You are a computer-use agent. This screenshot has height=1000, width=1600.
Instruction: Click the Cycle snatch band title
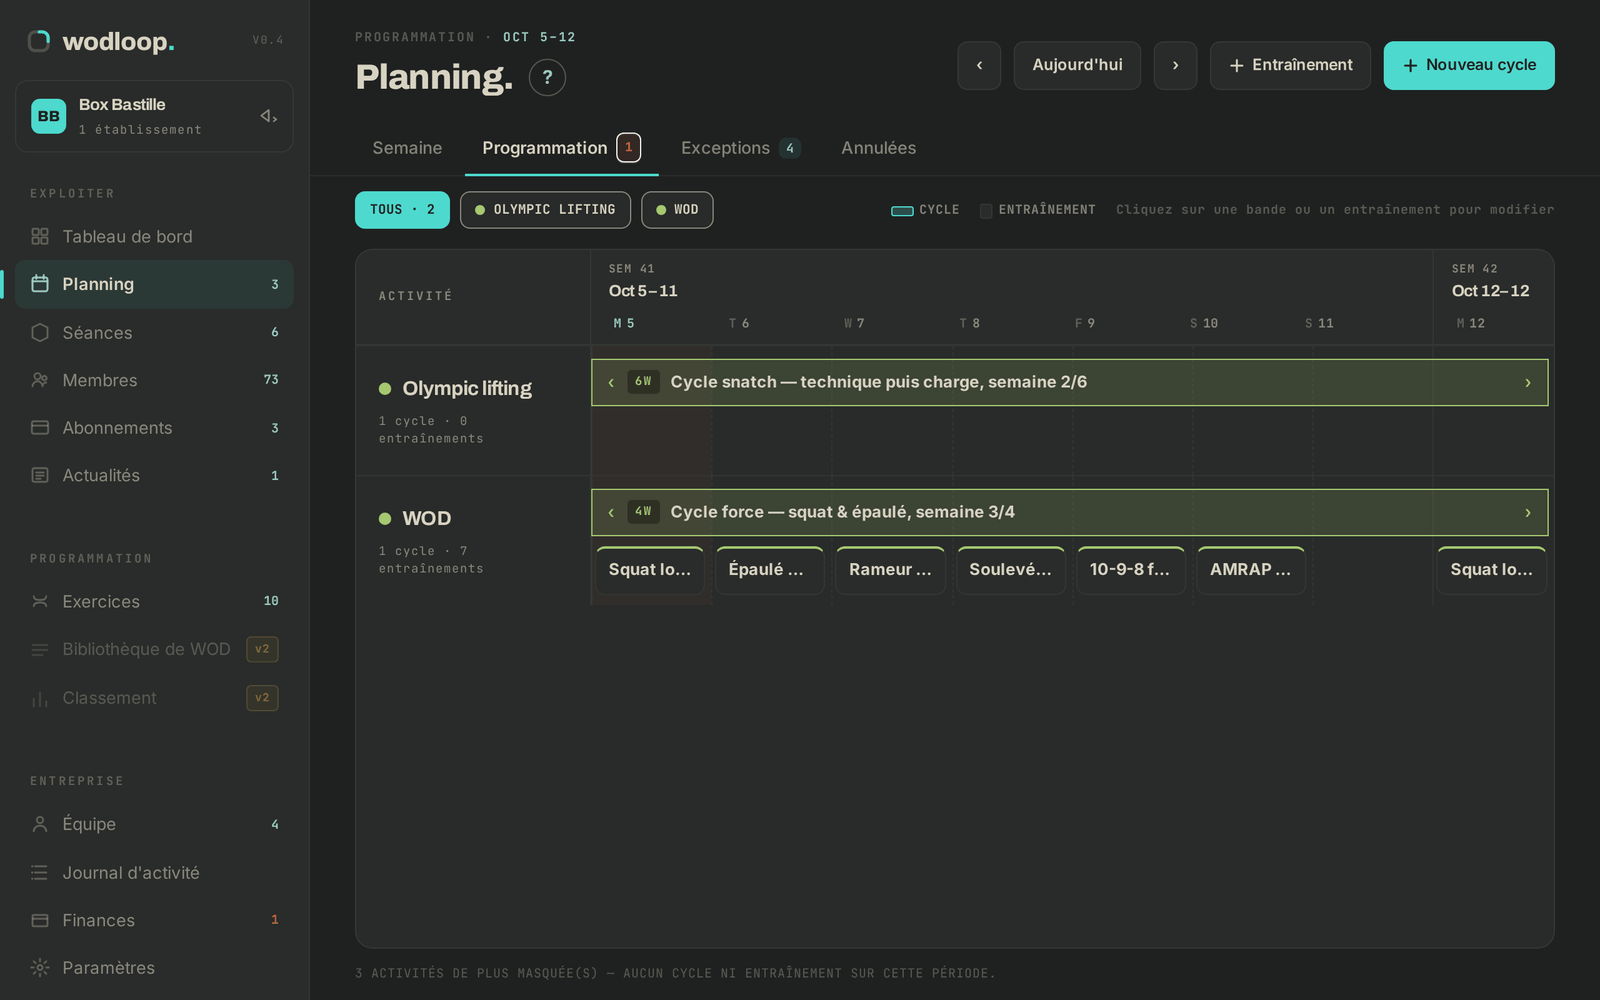tap(879, 382)
